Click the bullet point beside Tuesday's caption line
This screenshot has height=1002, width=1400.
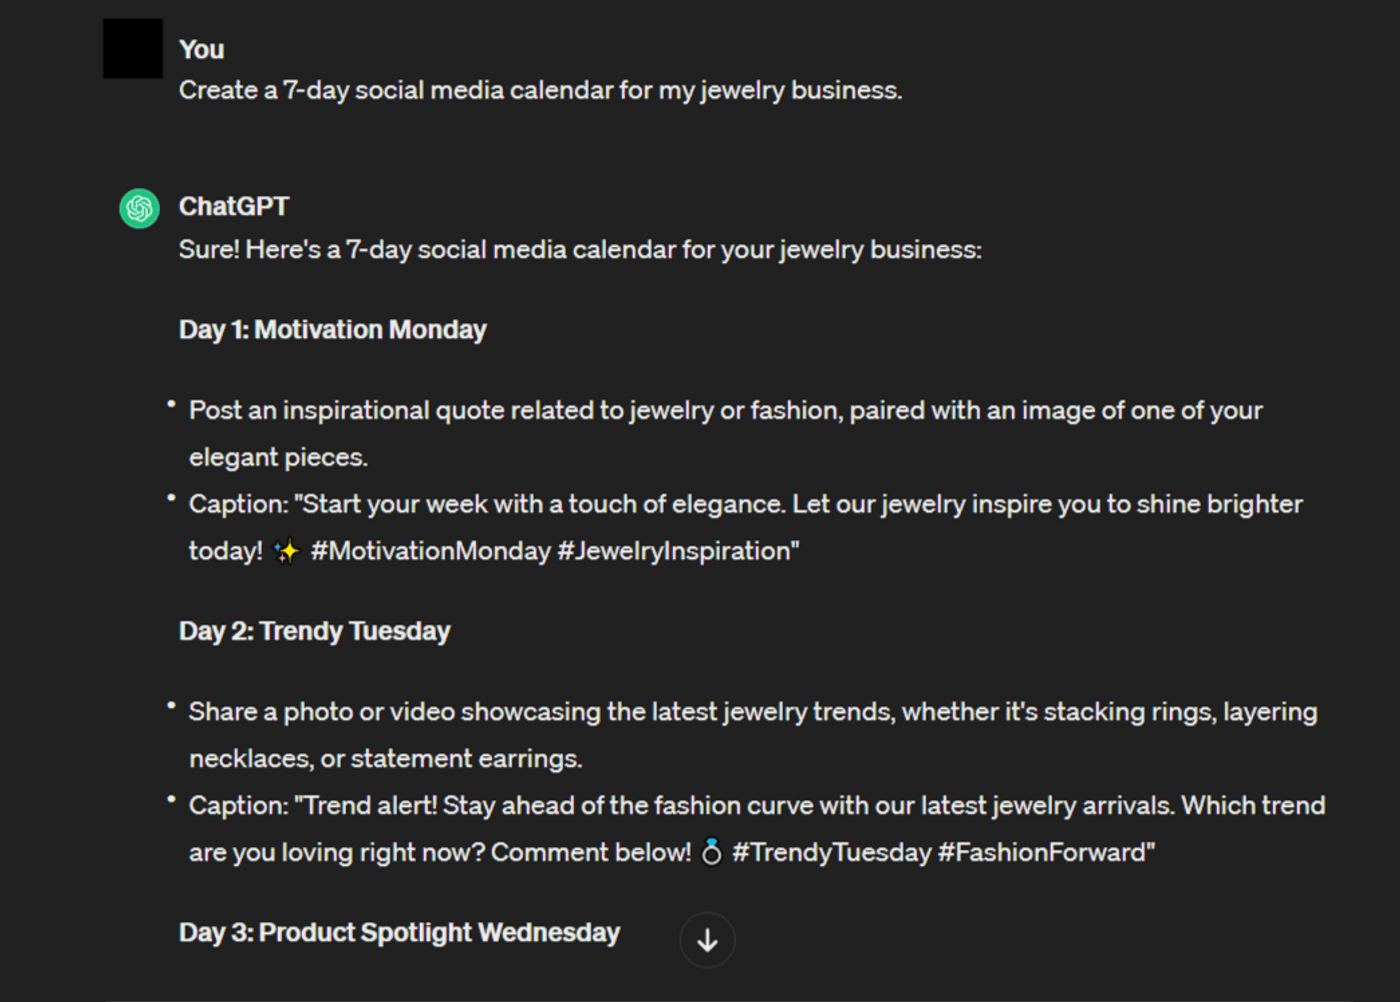[x=170, y=798]
